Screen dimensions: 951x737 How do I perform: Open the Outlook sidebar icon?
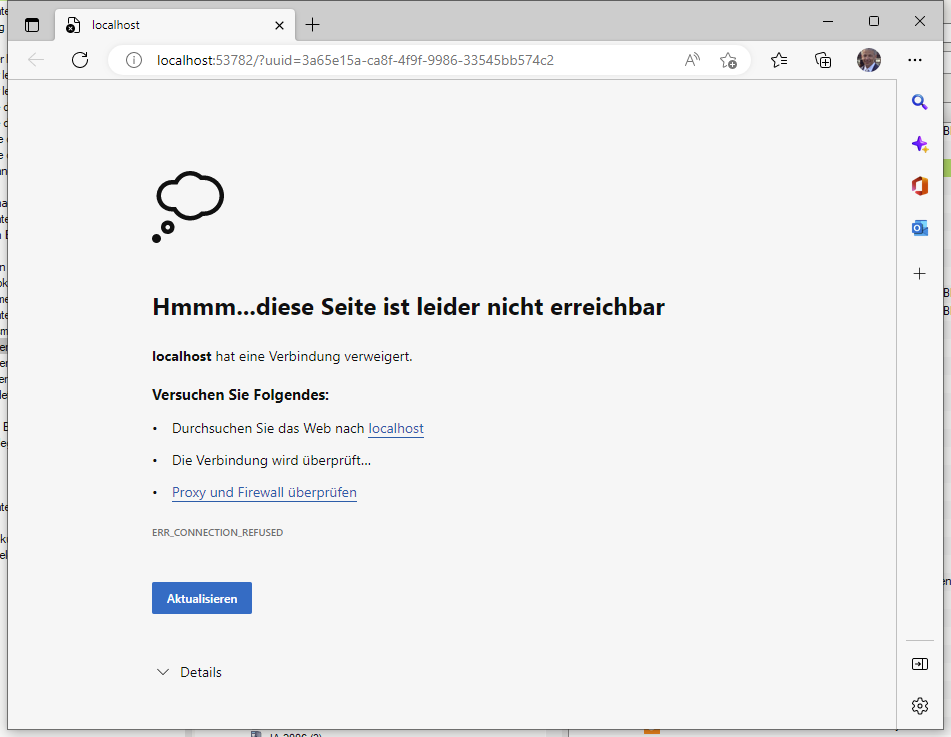point(919,228)
